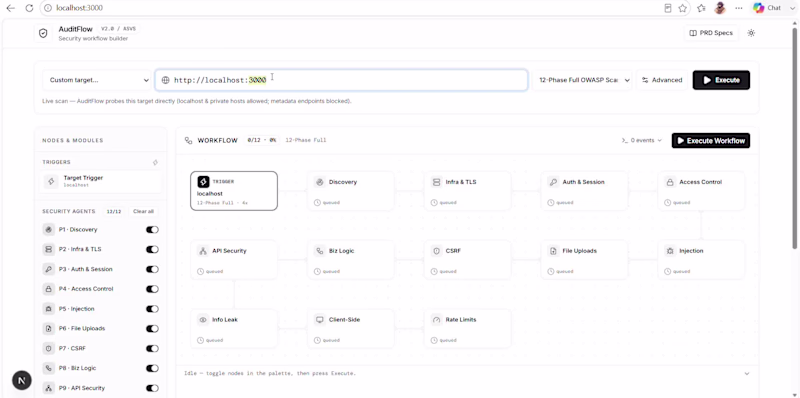The width and height of the screenshot is (800, 398).
Task: Click the browser back arrow
Action: (10, 8)
